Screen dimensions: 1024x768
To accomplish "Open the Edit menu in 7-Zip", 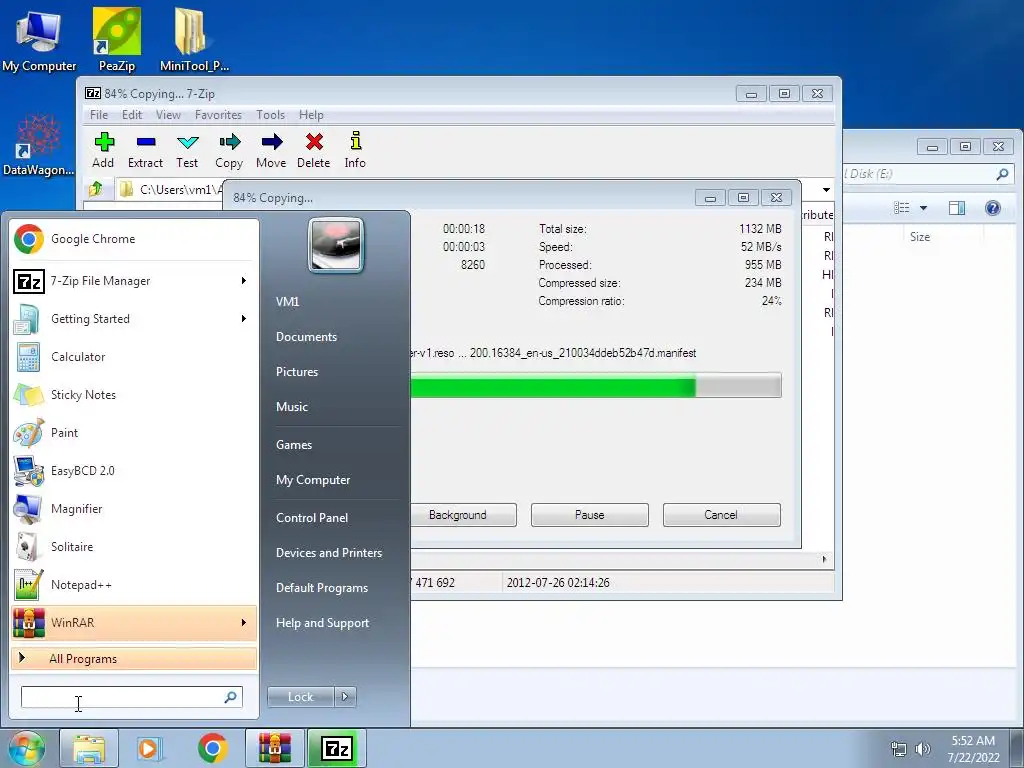I will point(132,115).
